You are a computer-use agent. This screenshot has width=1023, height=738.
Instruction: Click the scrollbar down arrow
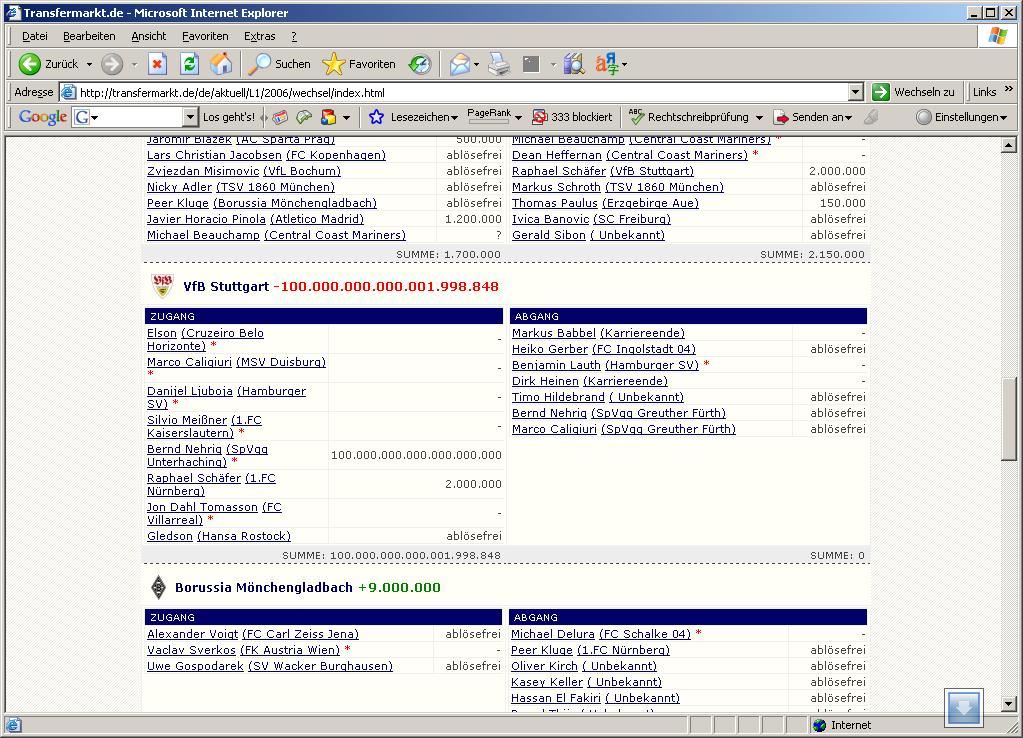pos(1009,705)
